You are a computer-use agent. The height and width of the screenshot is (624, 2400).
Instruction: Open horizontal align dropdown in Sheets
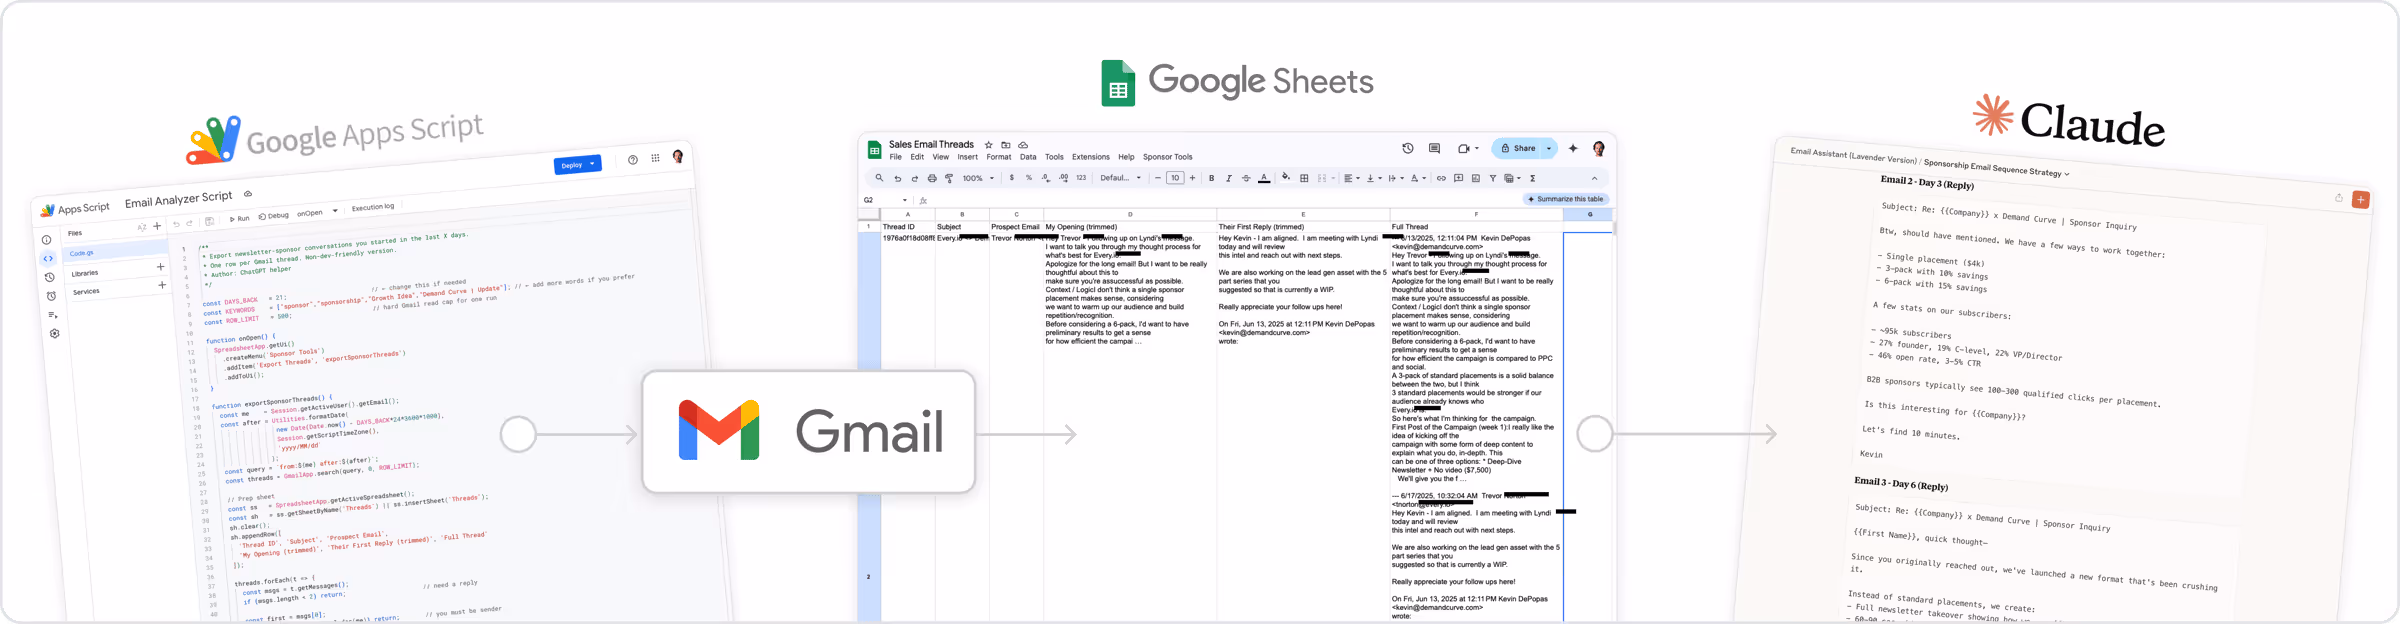(1351, 178)
